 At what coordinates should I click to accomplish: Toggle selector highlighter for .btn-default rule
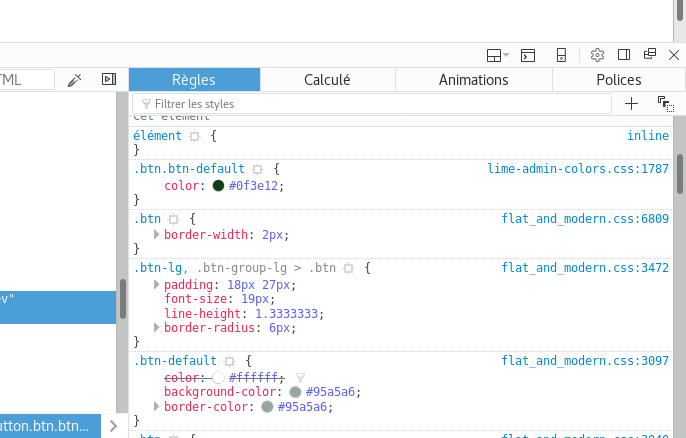(229, 361)
